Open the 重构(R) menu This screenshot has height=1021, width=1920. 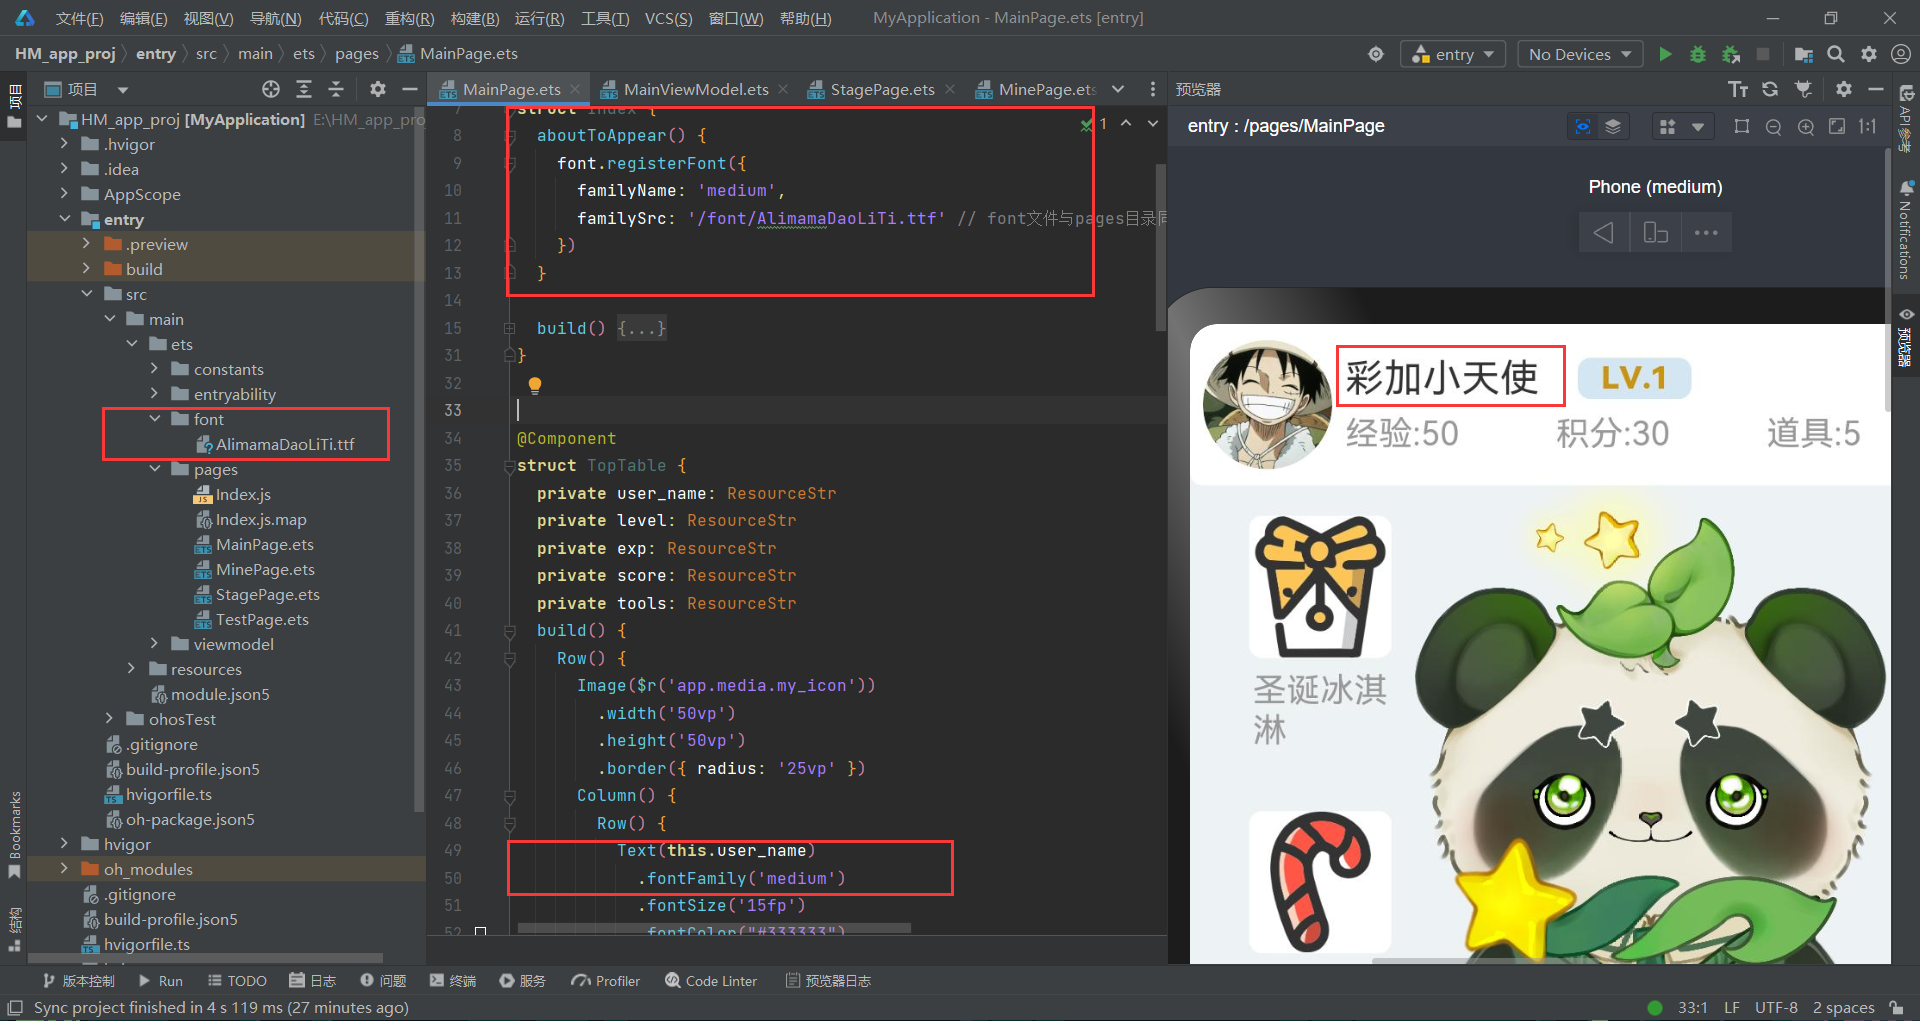tap(409, 18)
